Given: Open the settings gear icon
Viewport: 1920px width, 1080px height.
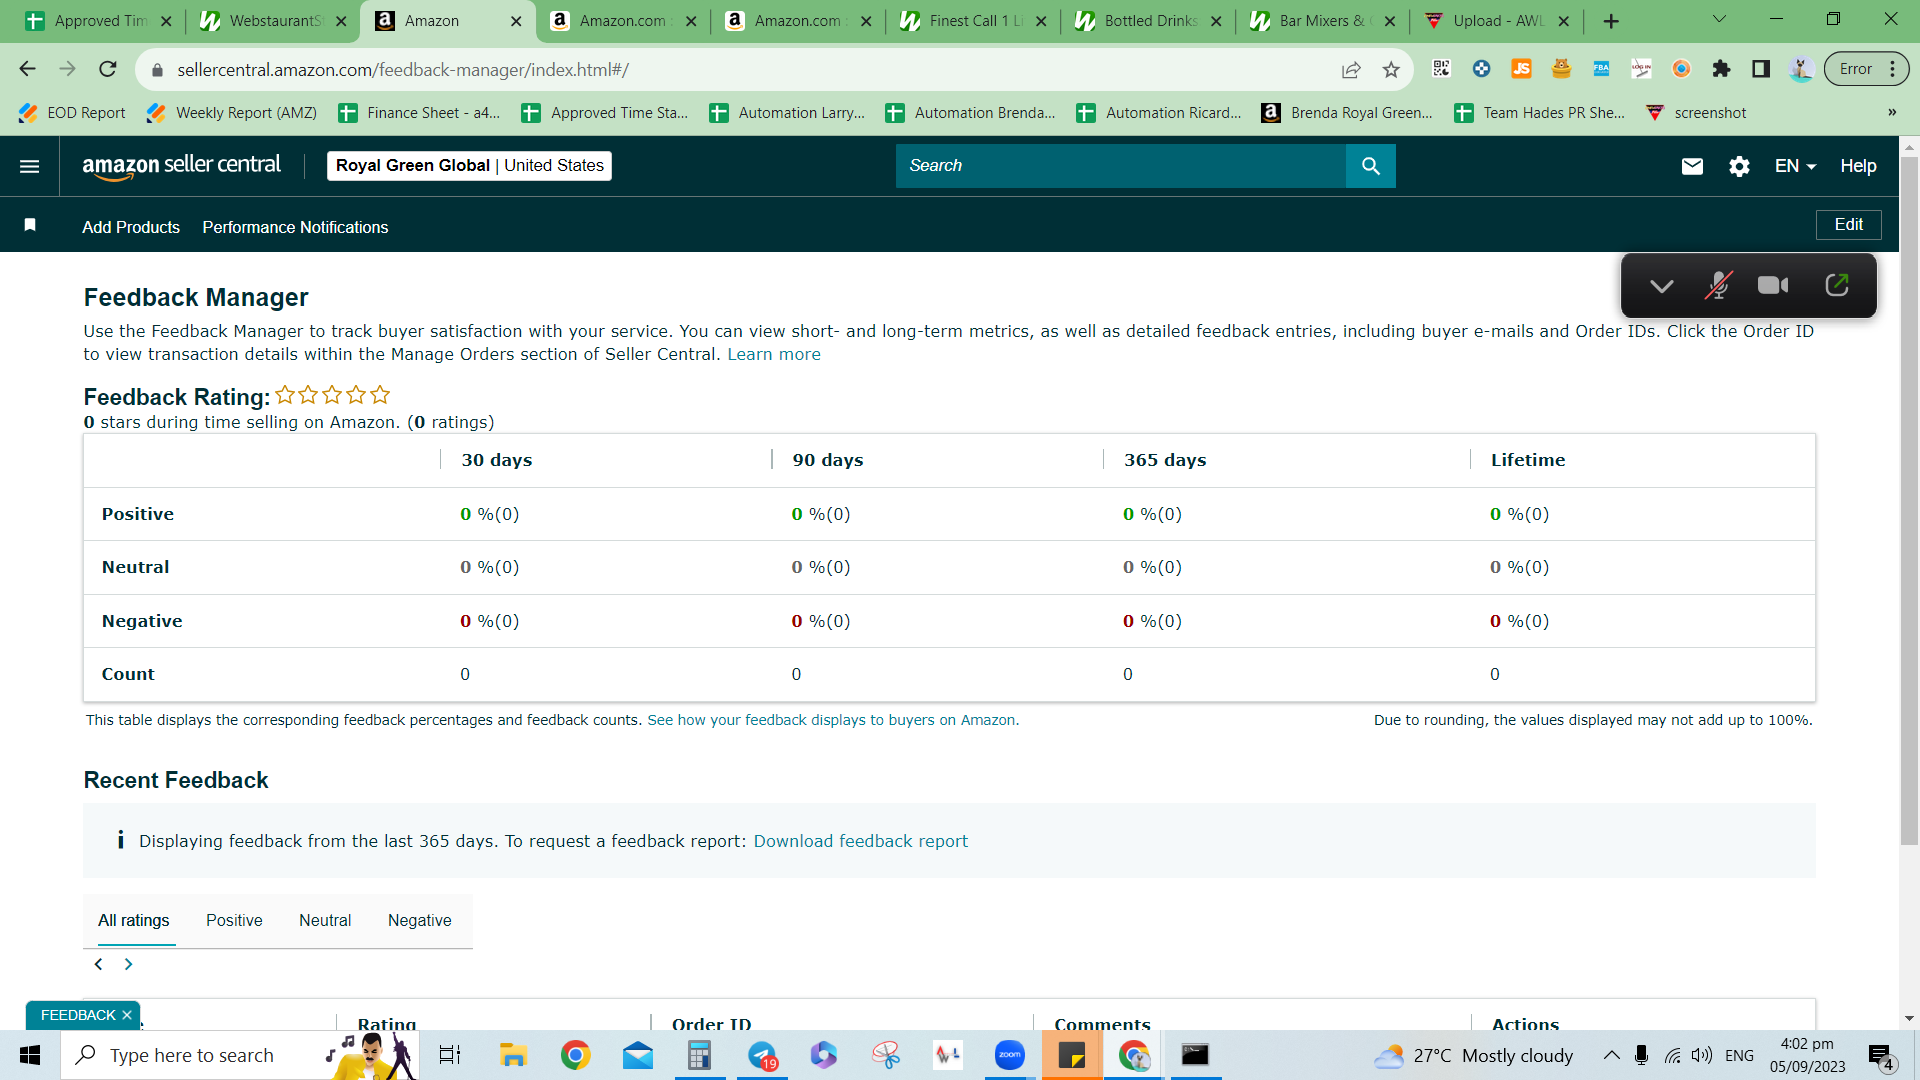Looking at the screenshot, I should click(1739, 166).
